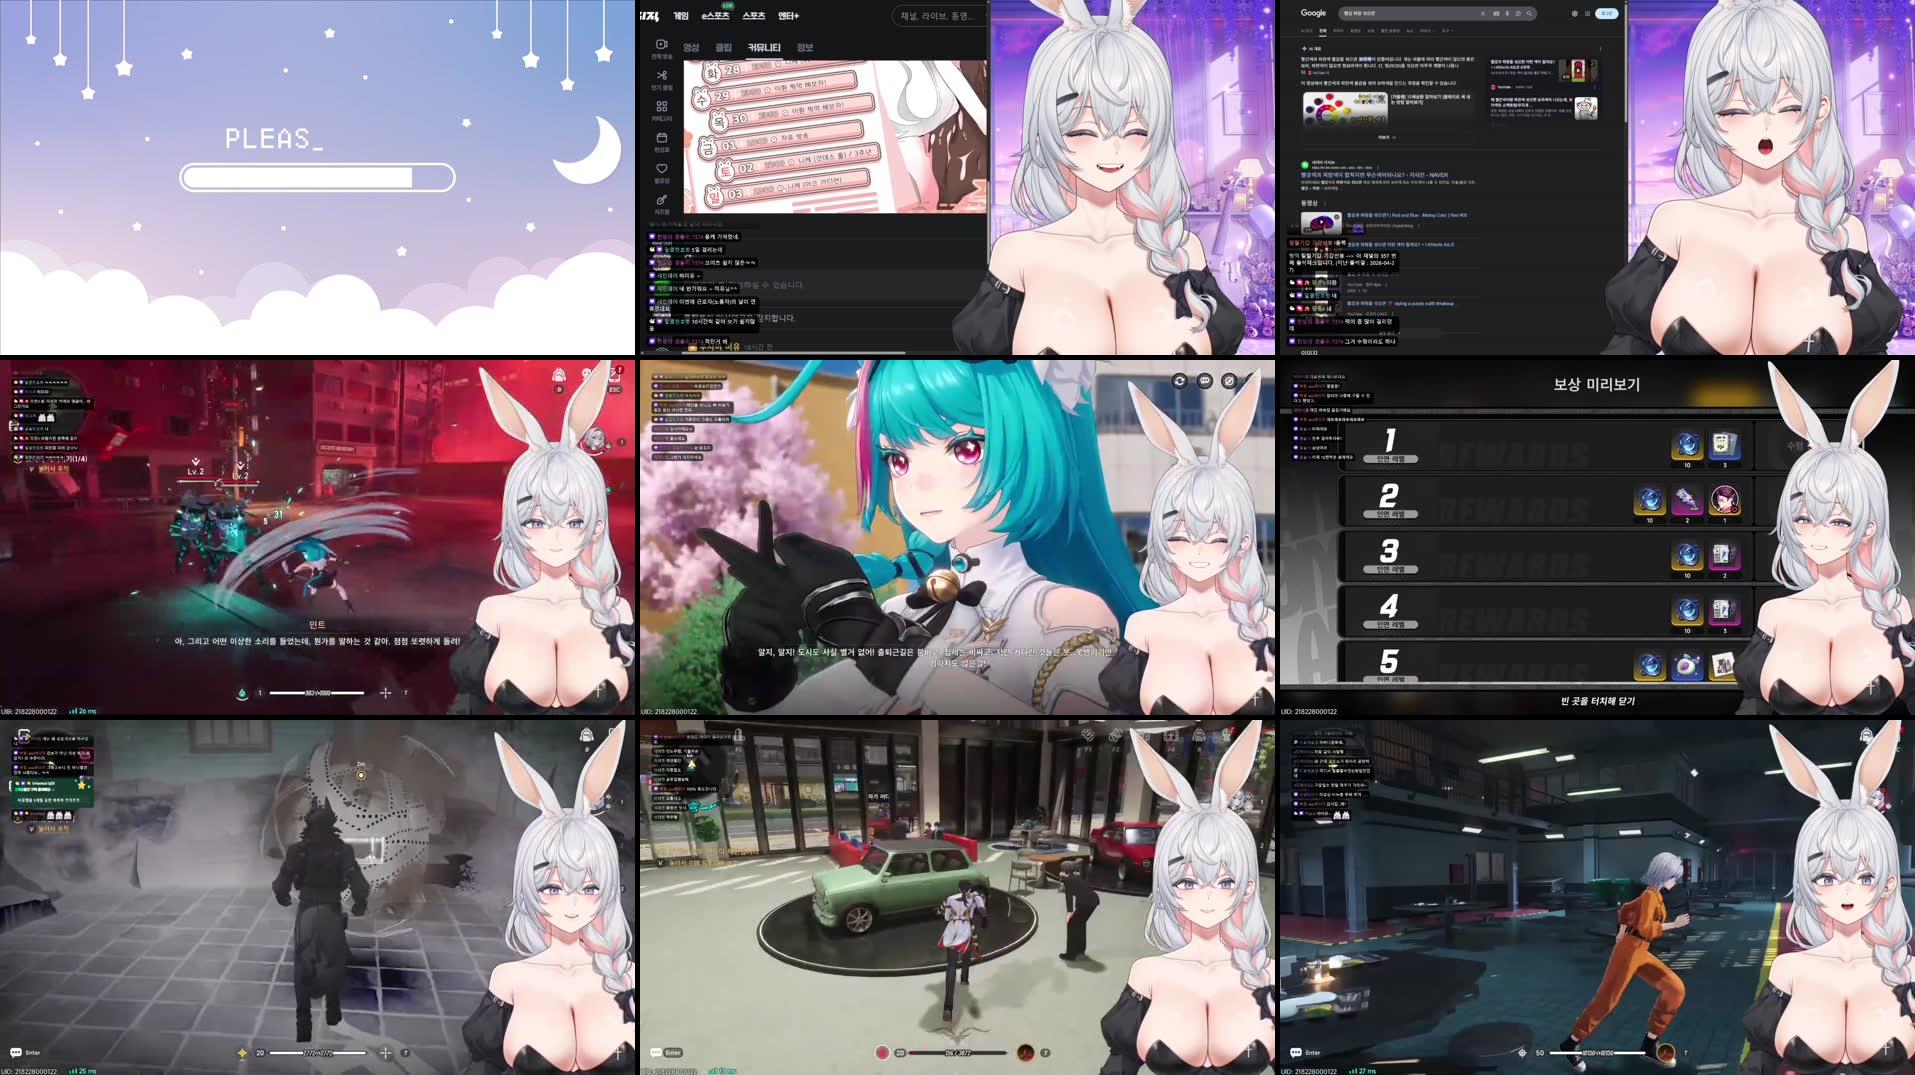Open 인기 클립 scissors icon in Chzzk sidebar
This screenshot has height=1075, width=1915.
tap(661, 75)
